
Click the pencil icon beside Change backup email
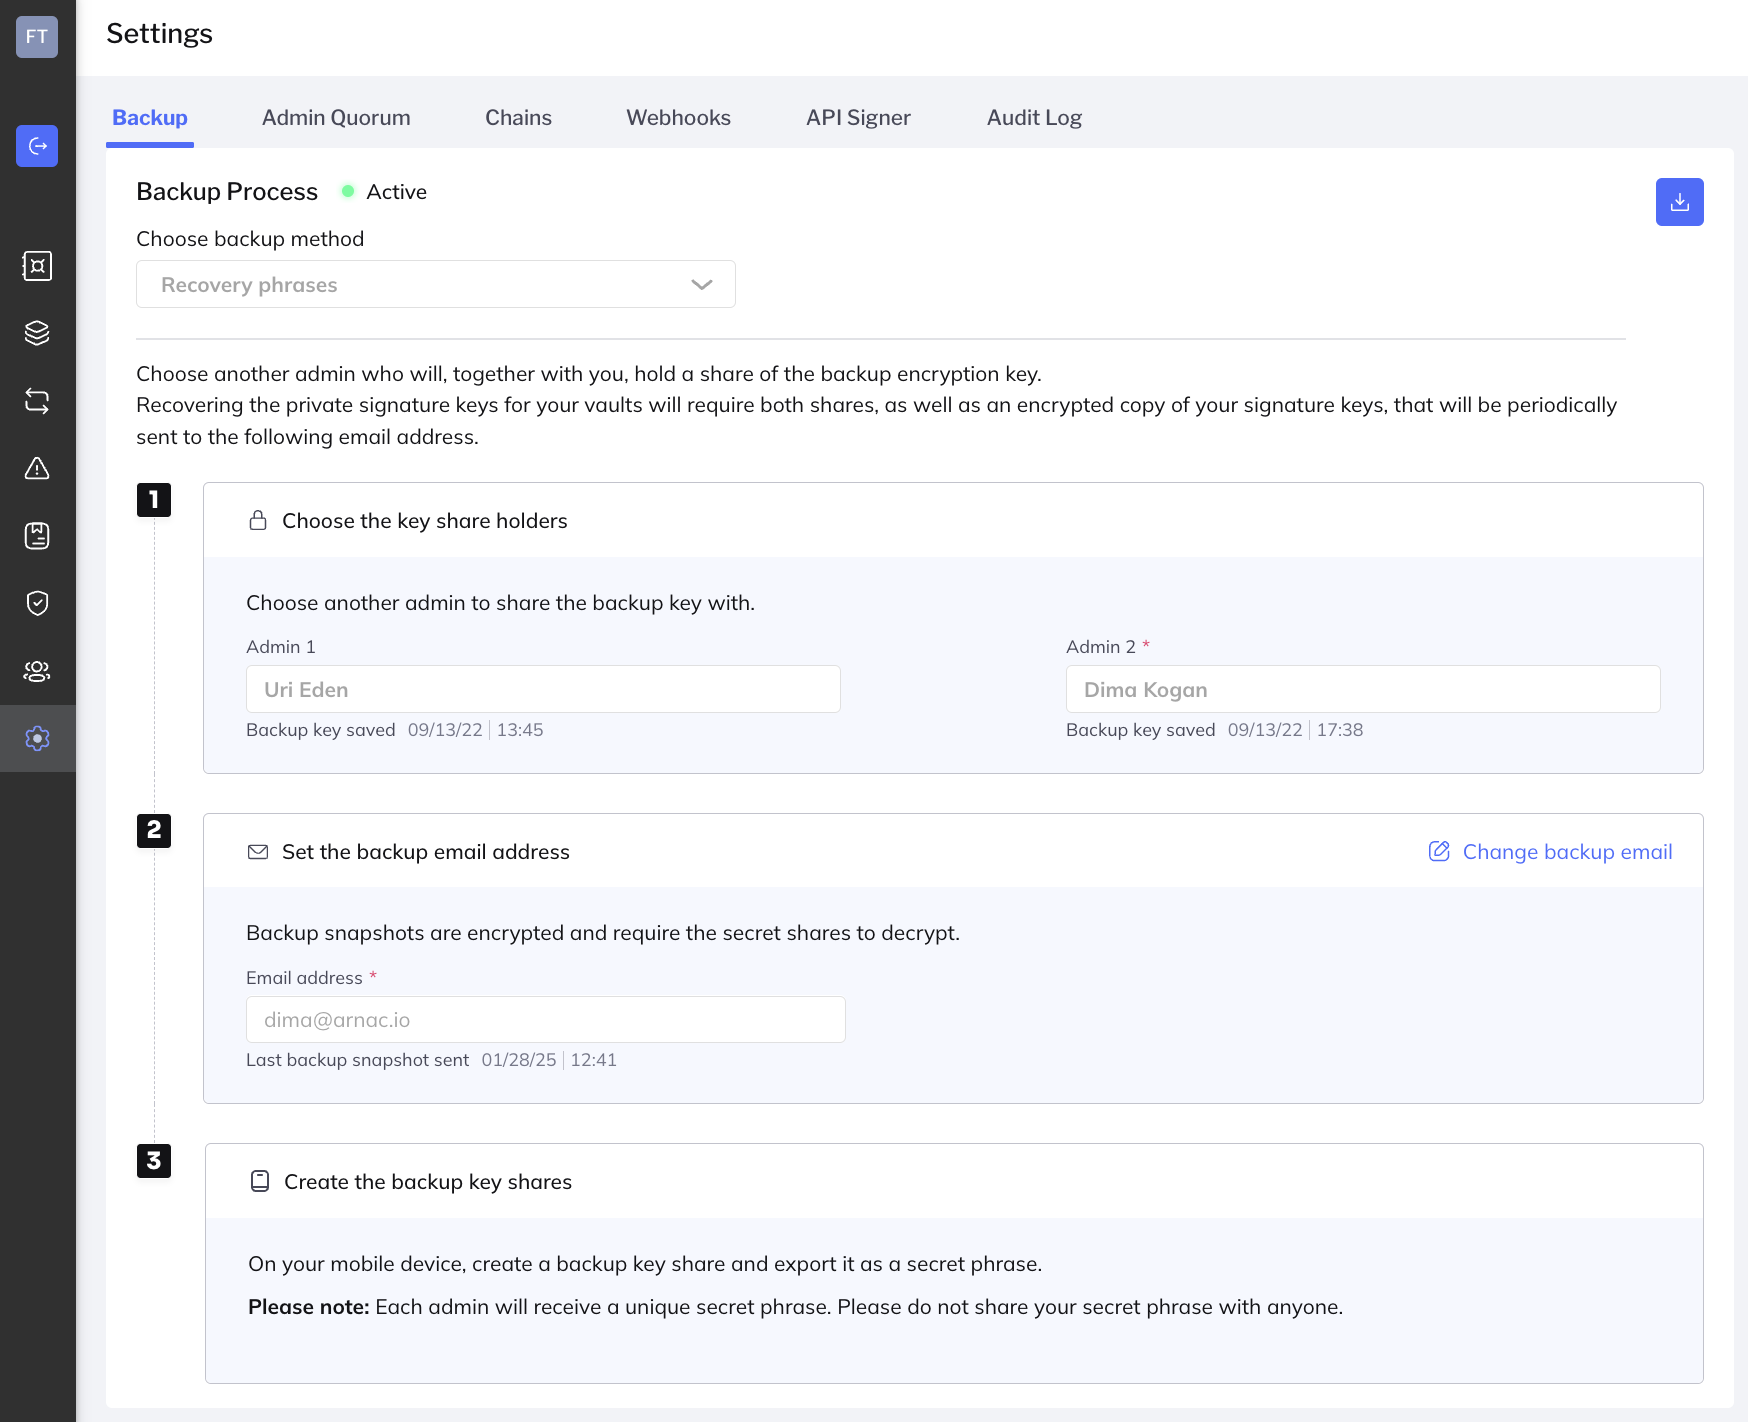pos(1439,851)
